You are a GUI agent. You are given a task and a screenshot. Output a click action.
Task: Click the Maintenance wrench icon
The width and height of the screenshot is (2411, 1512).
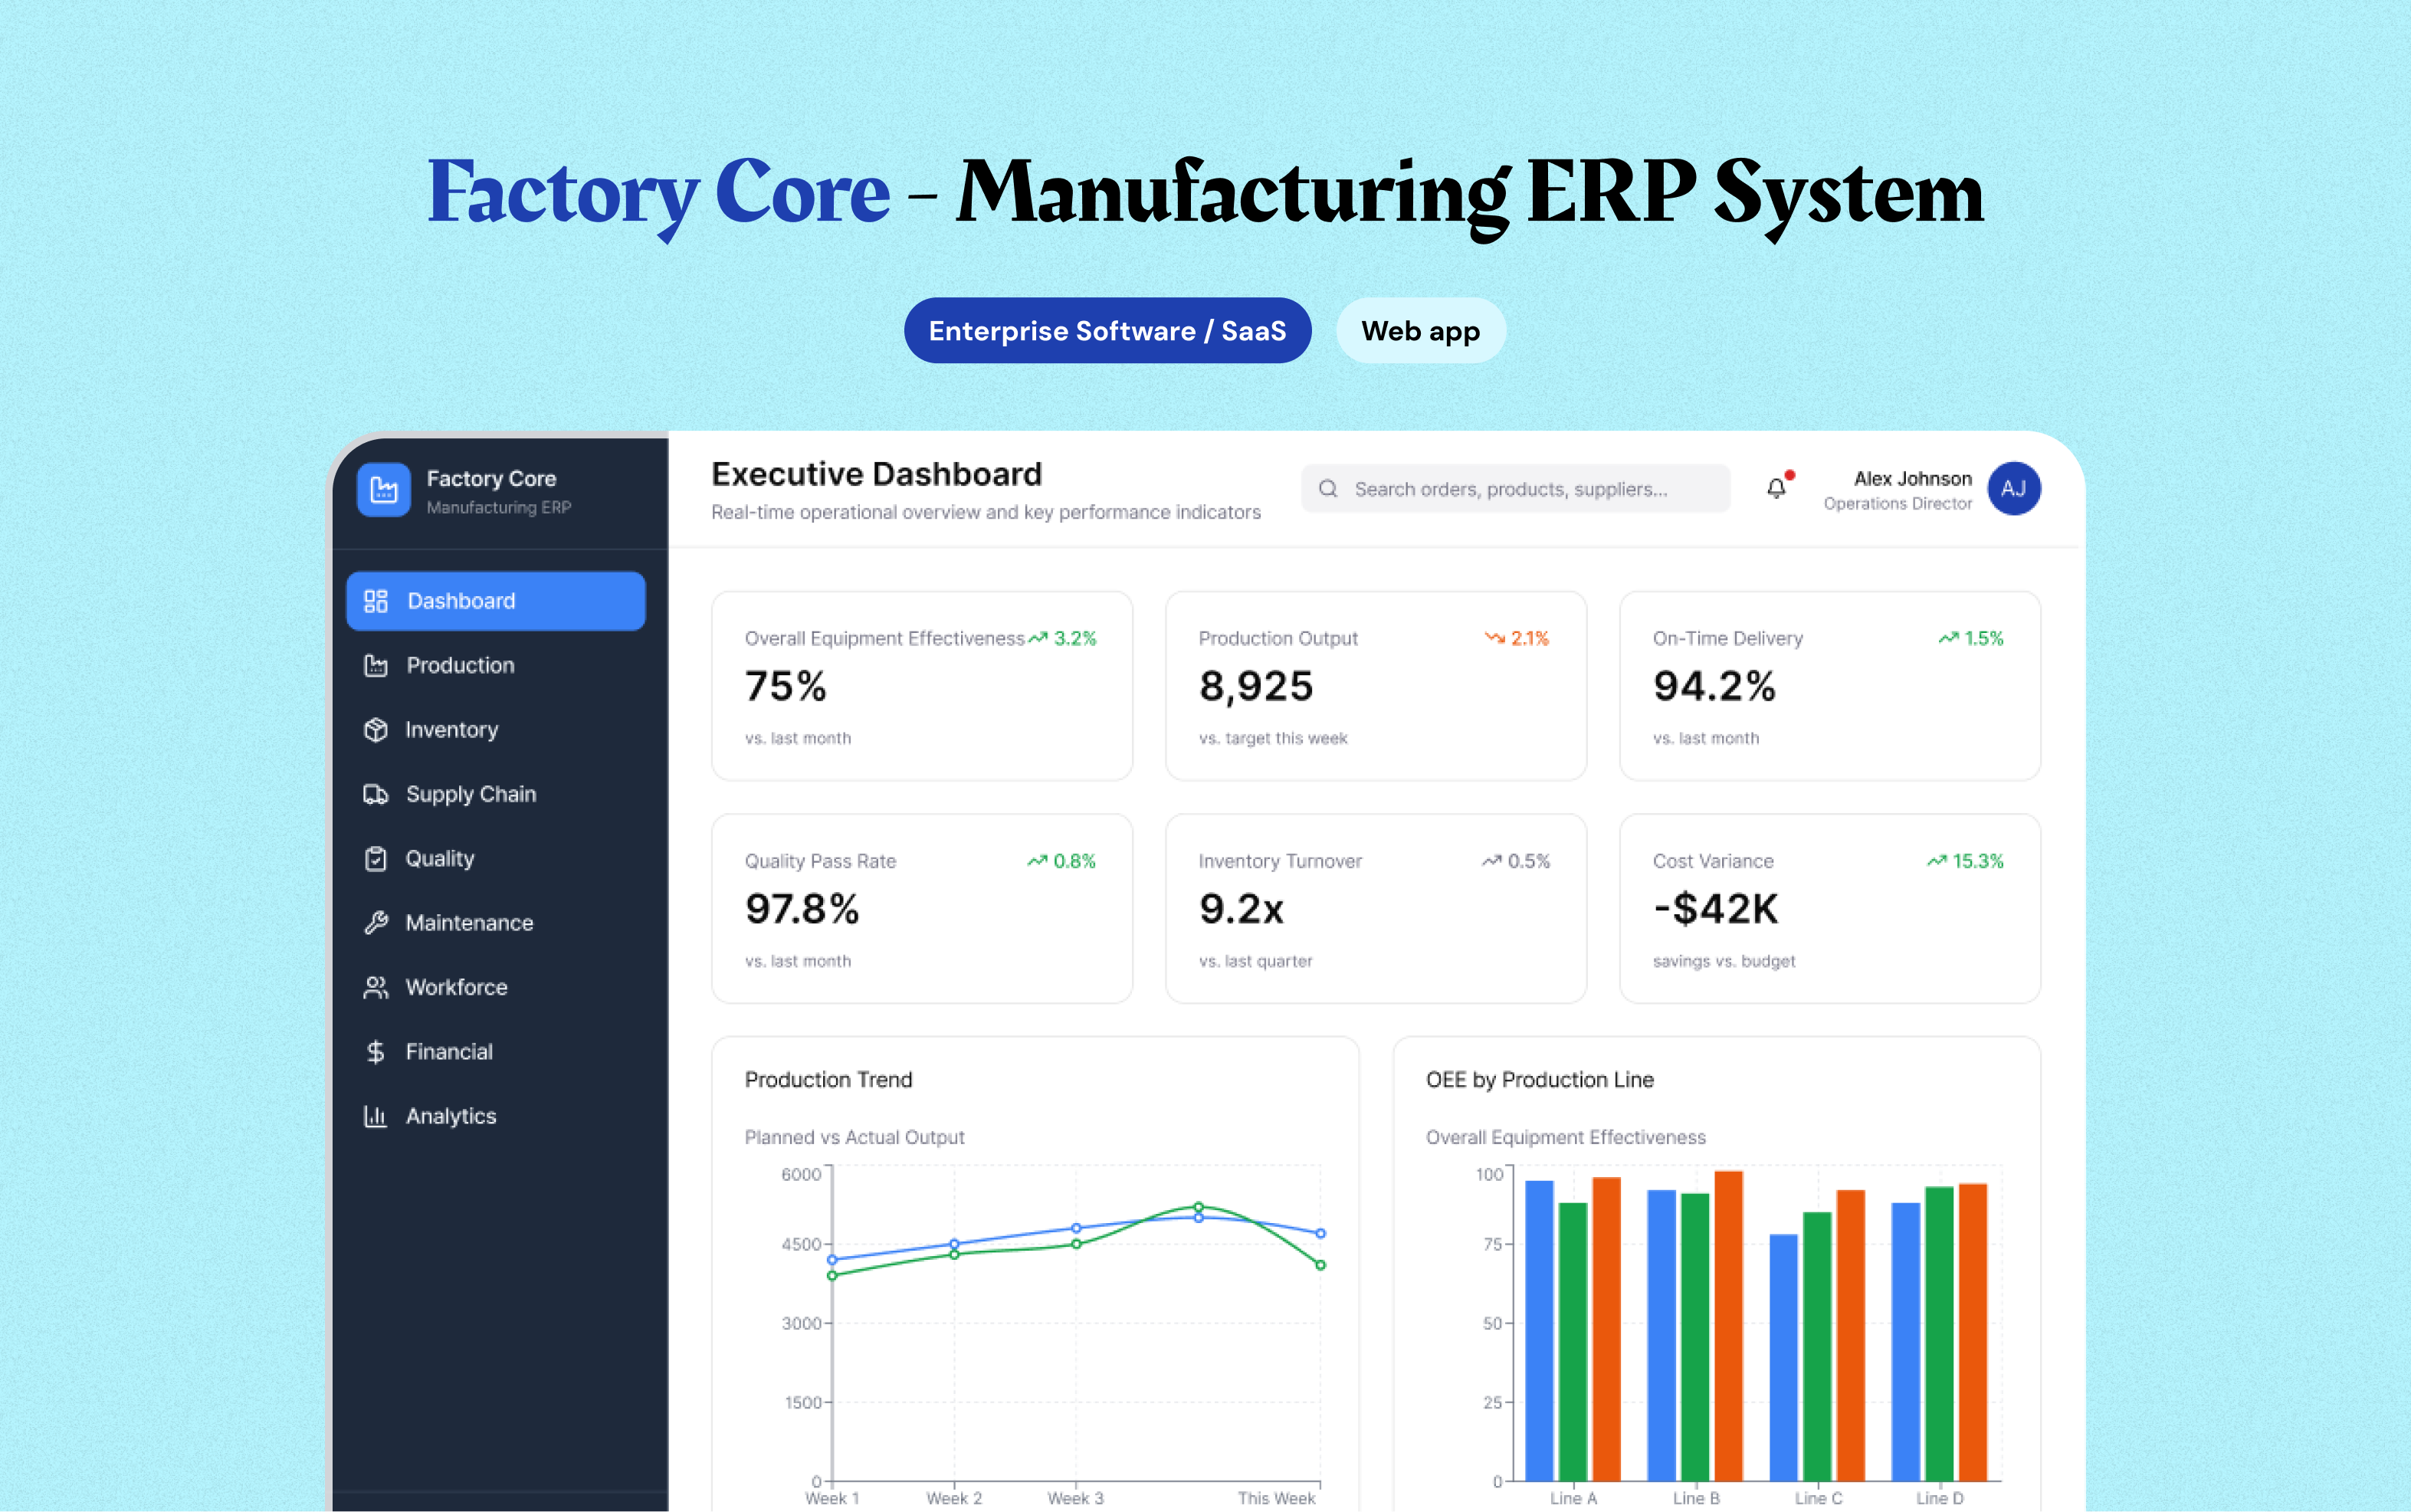coord(376,923)
